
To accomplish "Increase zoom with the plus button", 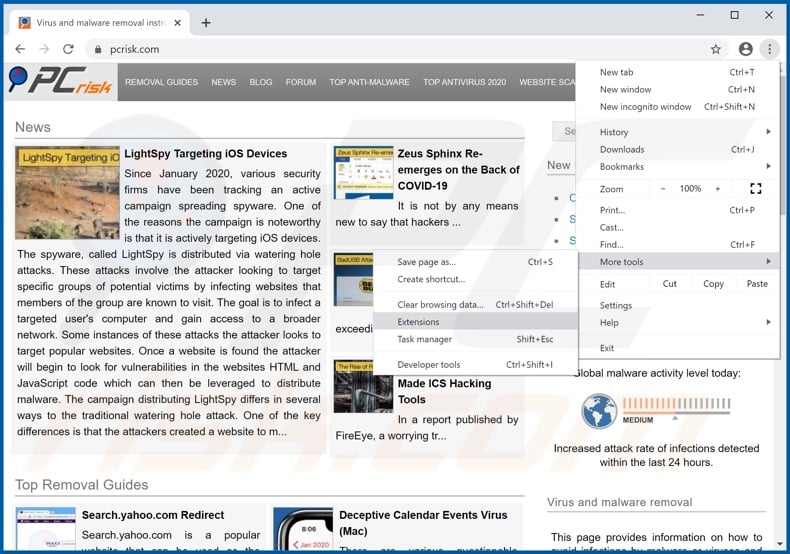I will pyautogui.click(x=717, y=189).
